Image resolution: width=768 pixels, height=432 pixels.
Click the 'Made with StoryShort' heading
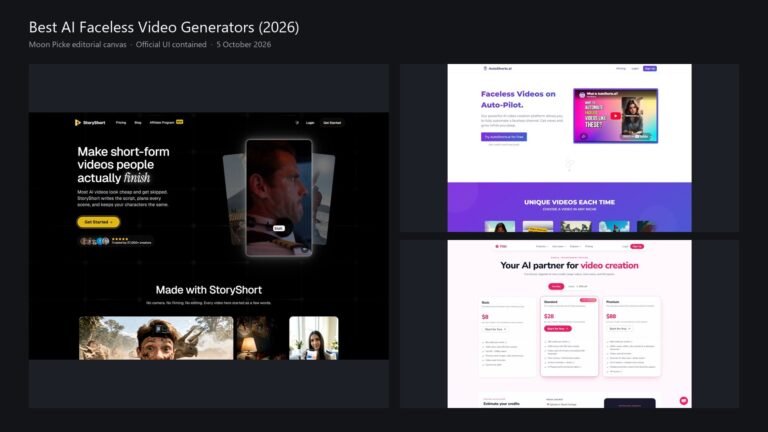[x=209, y=290]
